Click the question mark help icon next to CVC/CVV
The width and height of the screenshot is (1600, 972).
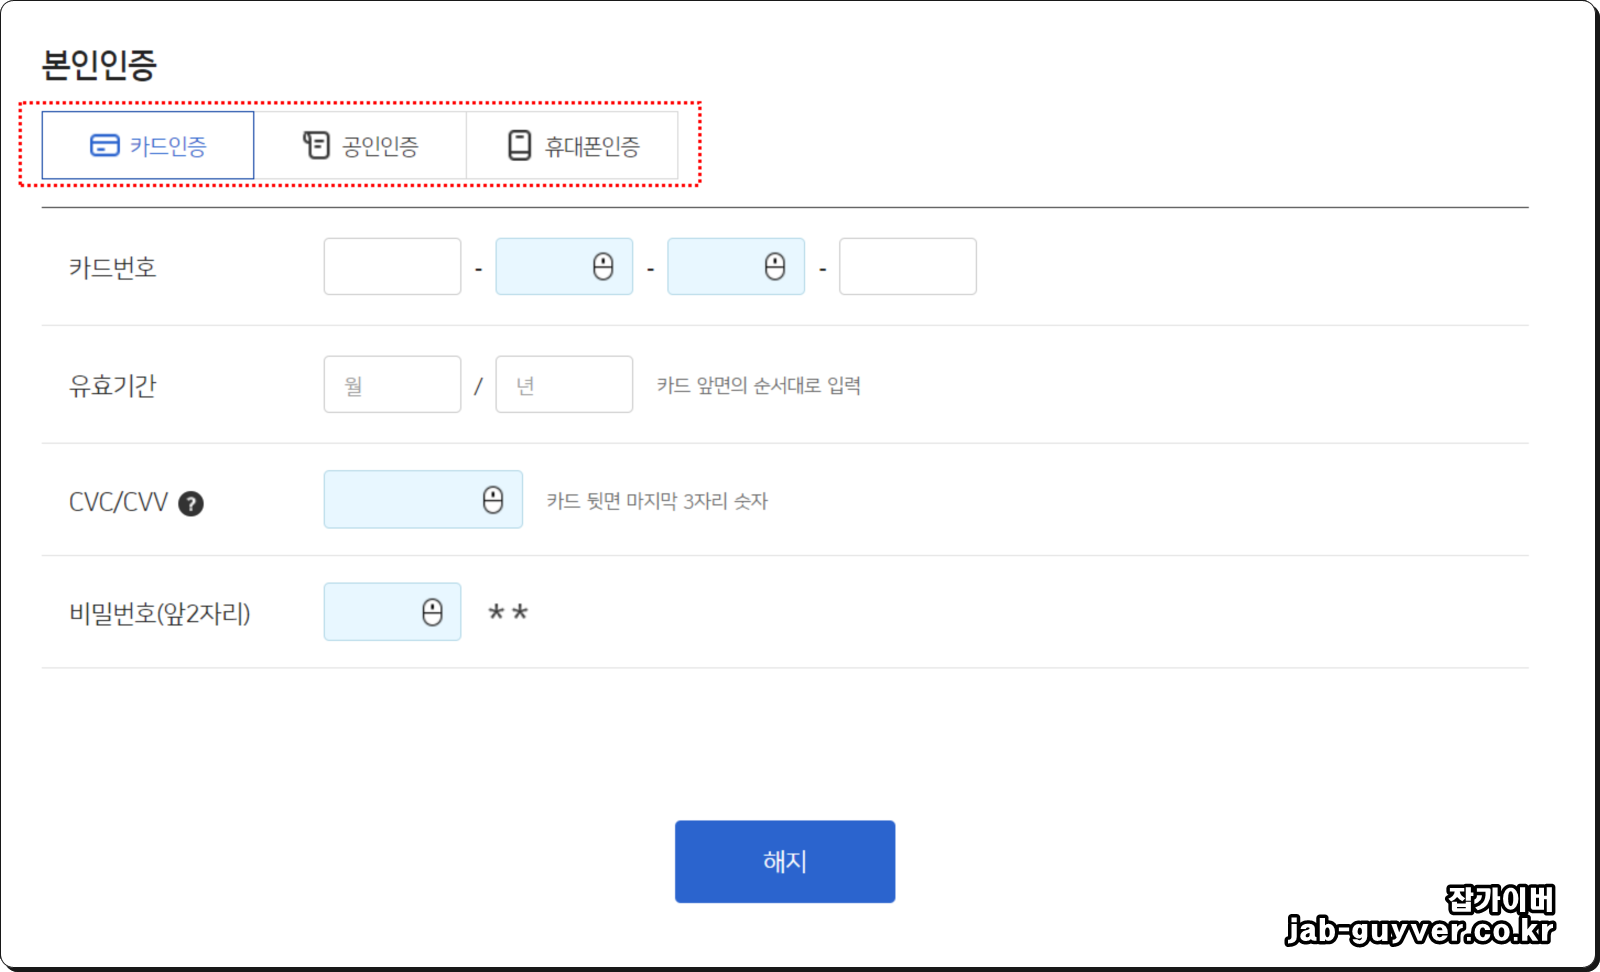tap(191, 505)
